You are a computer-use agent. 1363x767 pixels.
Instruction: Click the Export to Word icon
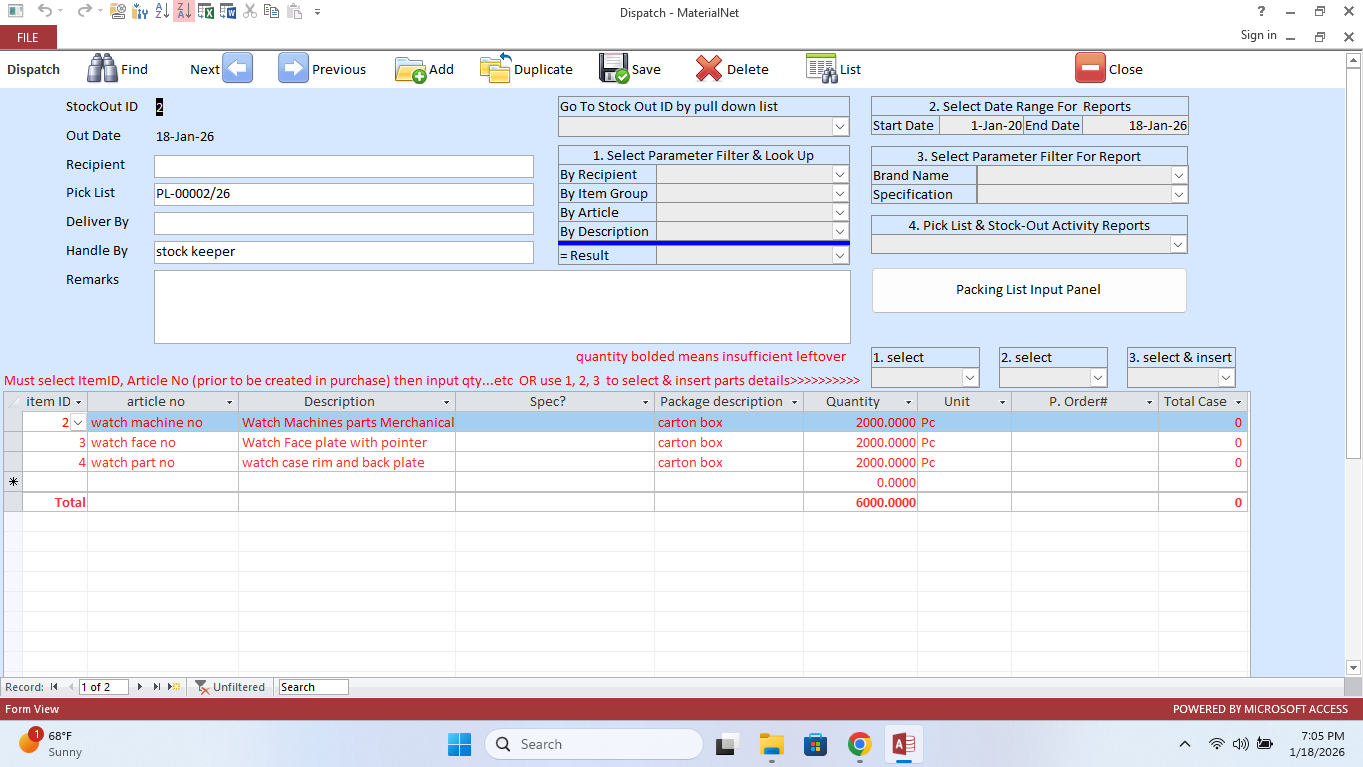click(228, 12)
